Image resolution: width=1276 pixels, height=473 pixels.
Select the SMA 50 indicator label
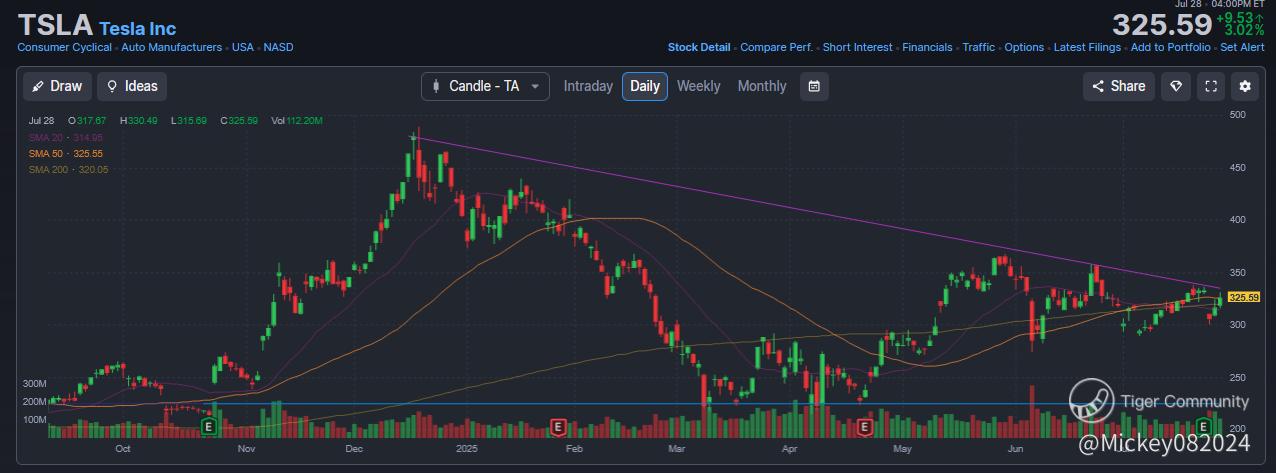coord(65,153)
